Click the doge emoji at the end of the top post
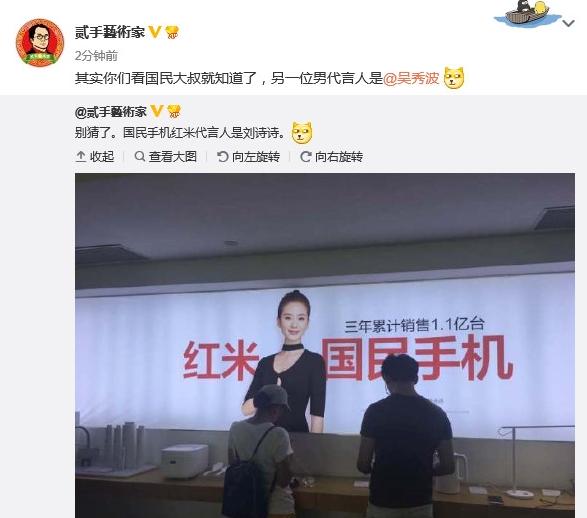The width and height of the screenshot is (587, 518). (x=454, y=78)
